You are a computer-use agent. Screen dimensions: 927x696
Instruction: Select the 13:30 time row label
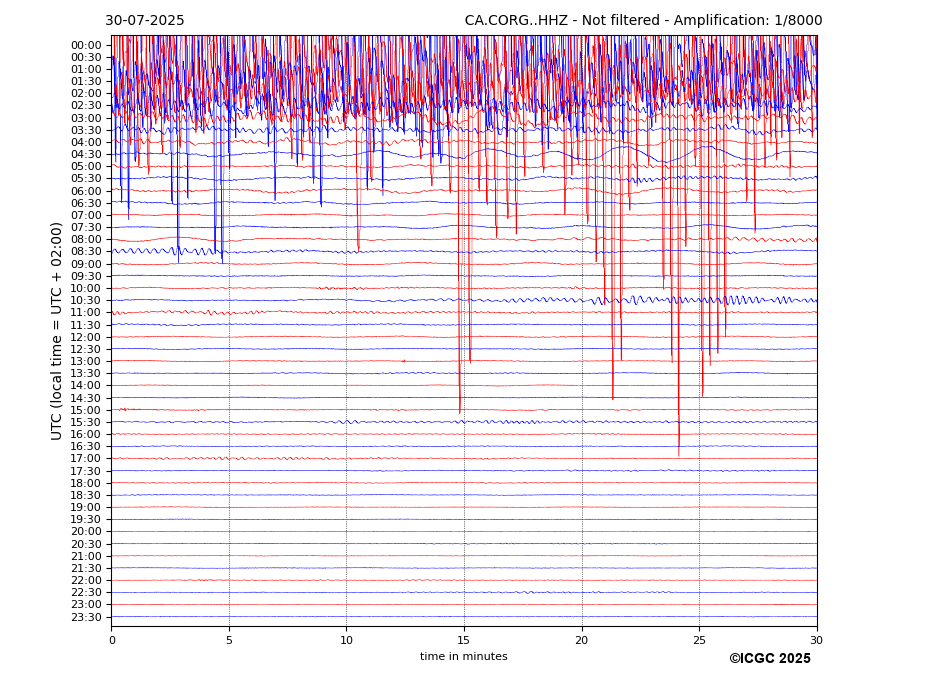pos(86,374)
